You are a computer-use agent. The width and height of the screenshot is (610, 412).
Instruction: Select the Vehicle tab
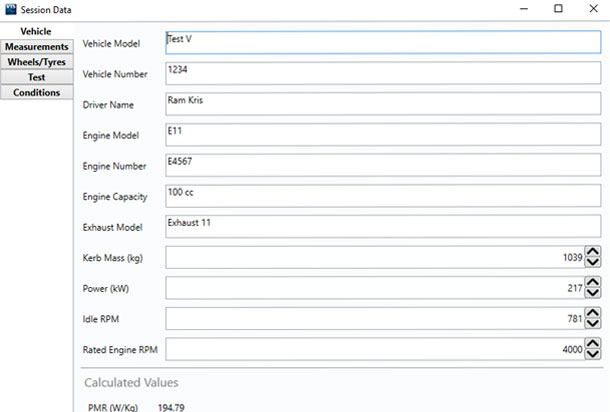tap(36, 32)
